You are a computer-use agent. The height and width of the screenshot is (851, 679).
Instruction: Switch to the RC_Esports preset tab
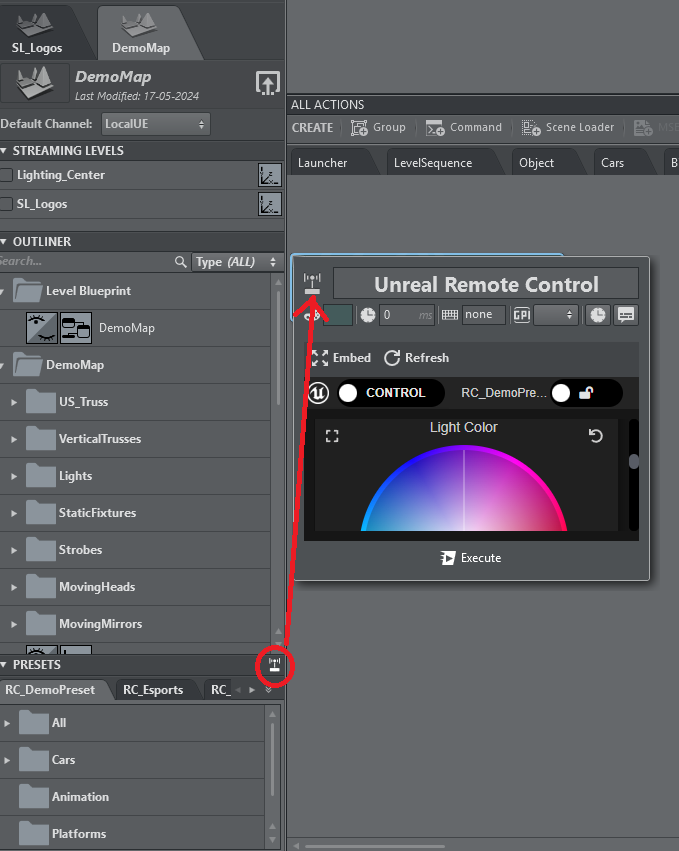tap(153, 689)
